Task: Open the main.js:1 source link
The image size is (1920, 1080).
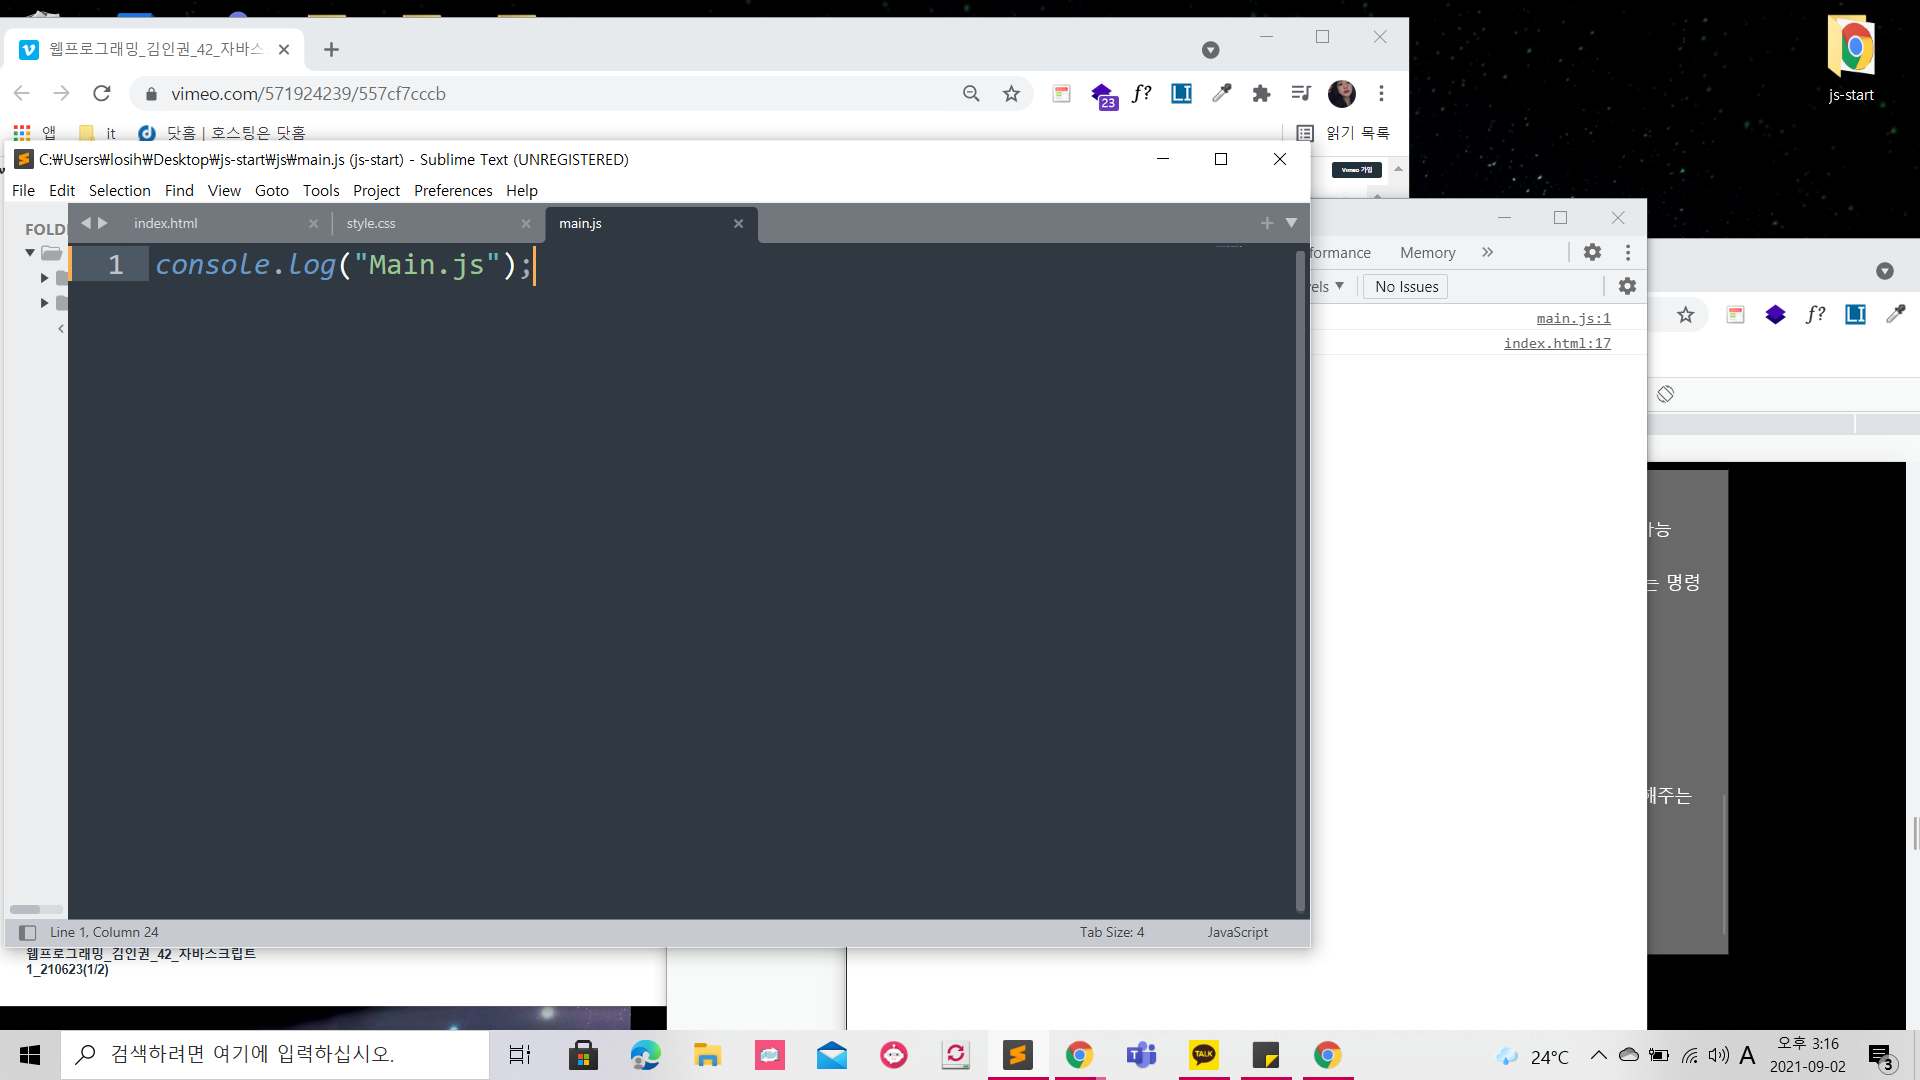Action: (1573, 318)
